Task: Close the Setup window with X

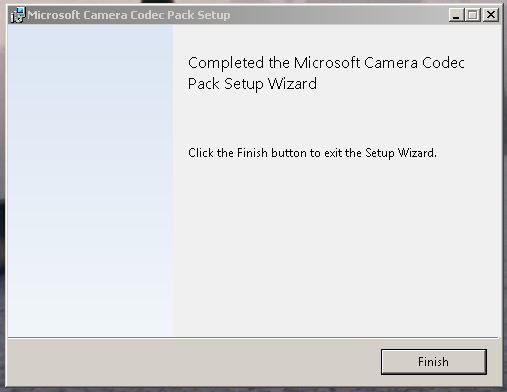Action: [491, 15]
